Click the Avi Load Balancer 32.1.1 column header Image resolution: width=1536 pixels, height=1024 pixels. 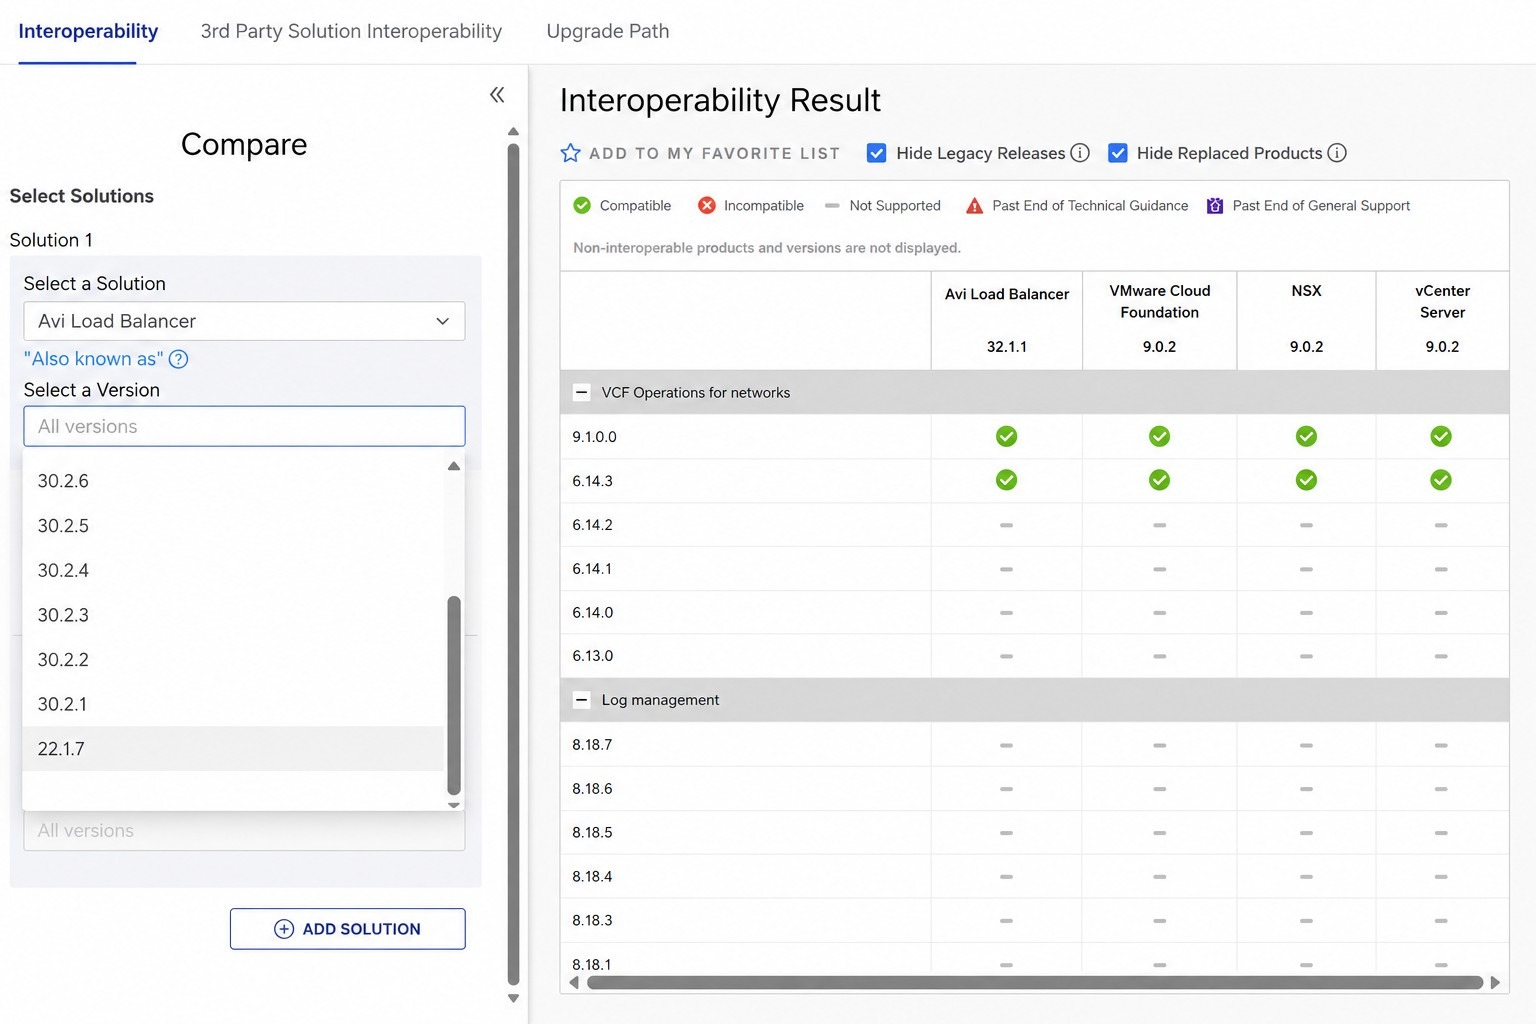click(x=1006, y=320)
